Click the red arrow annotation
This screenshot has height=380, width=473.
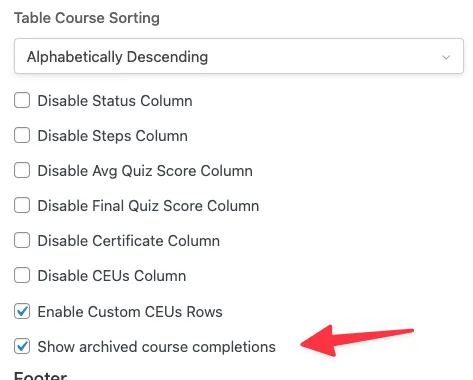pos(357,341)
